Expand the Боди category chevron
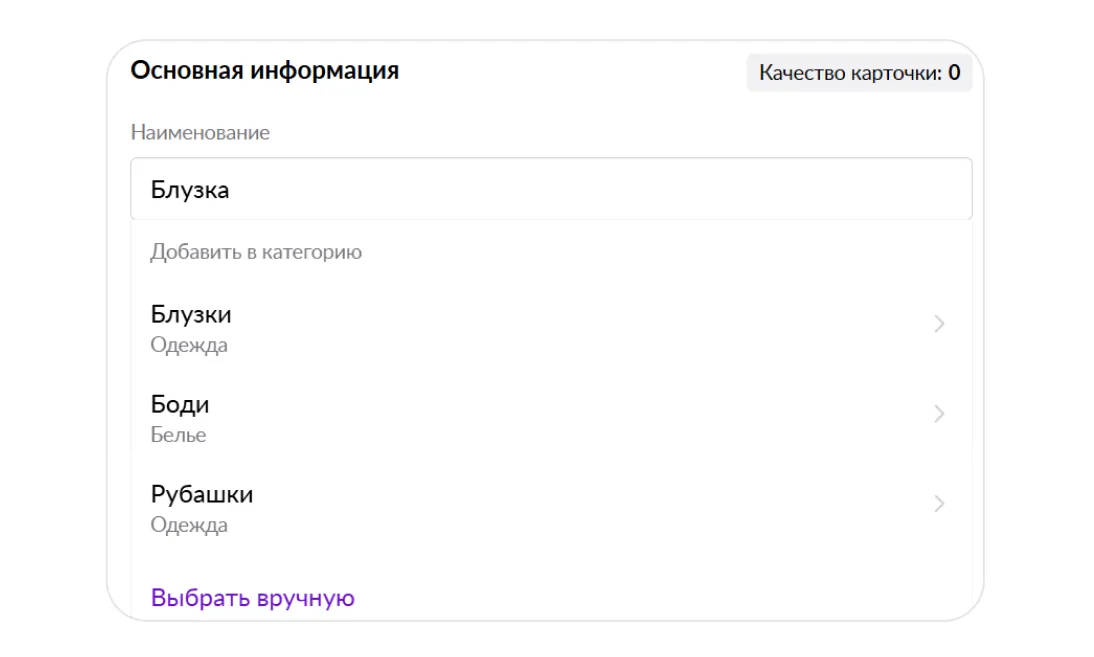The height and width of the screenshot is (657, 1094). (938, 414)
